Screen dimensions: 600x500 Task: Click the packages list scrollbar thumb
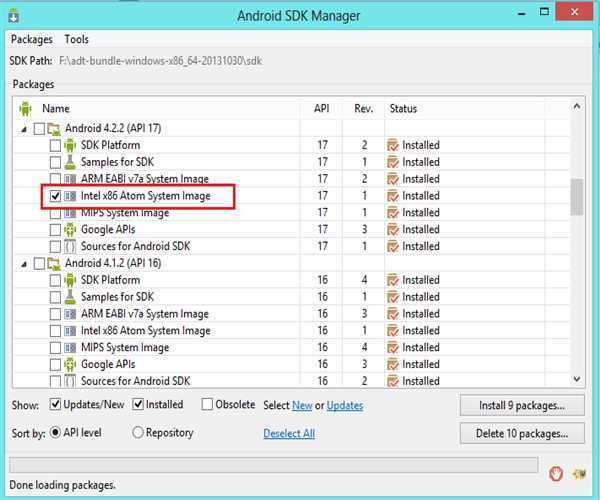(x=577, y=197)
